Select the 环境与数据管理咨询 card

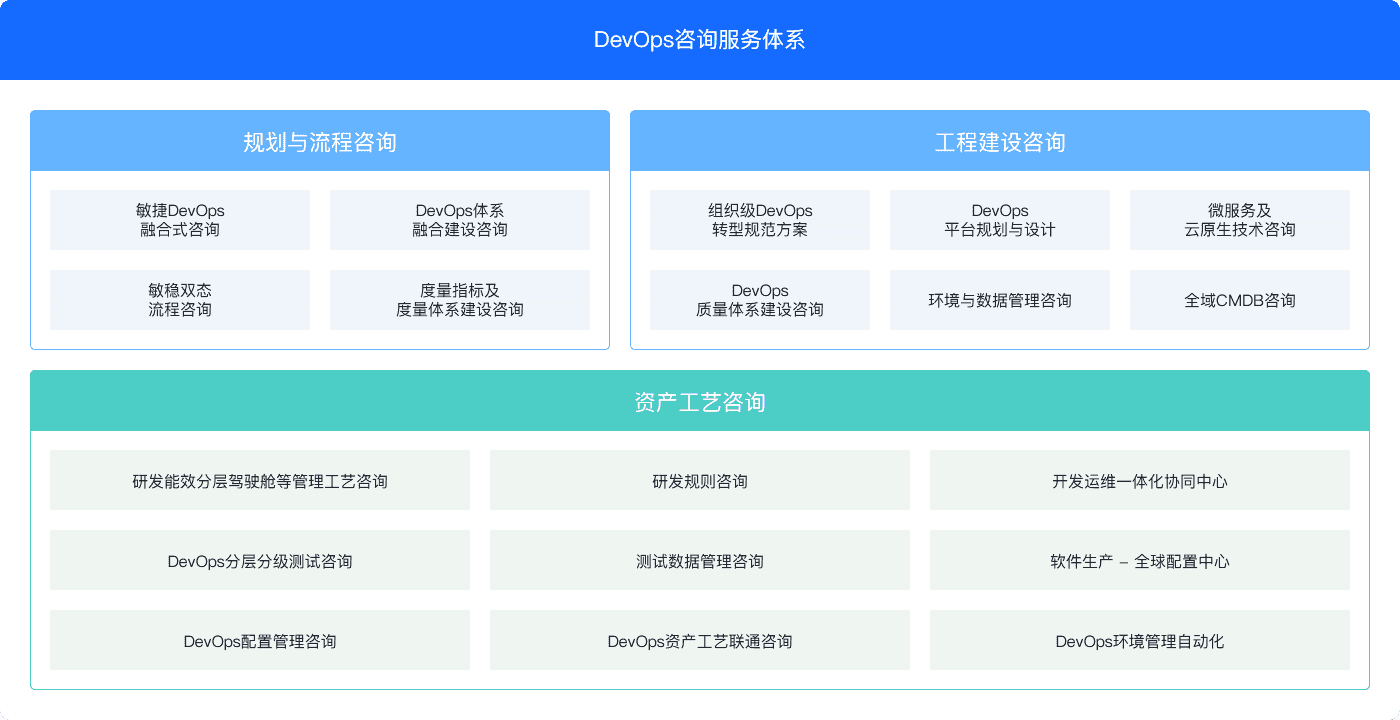pos(1000,299)
